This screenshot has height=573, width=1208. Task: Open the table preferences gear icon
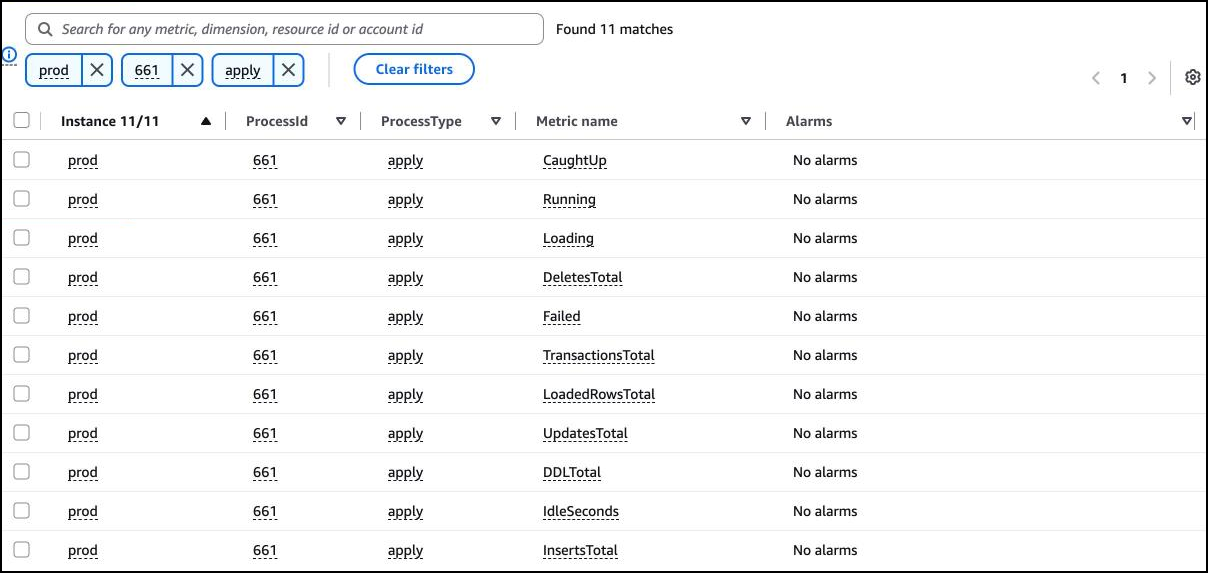point(1192,77)
